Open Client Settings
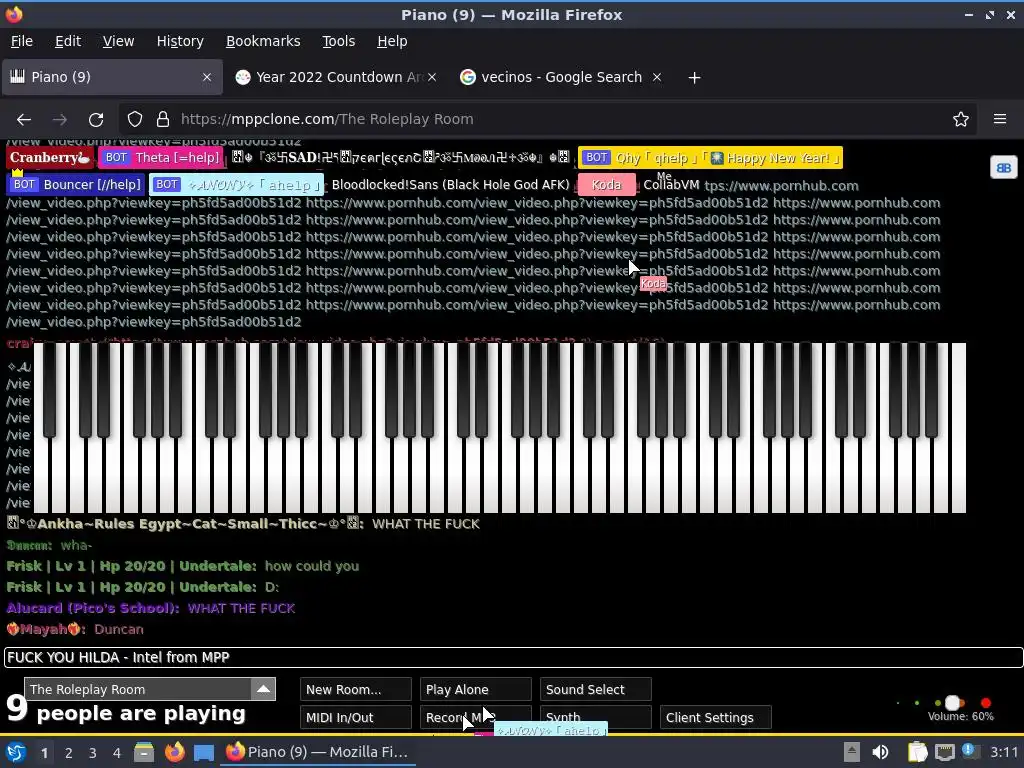The width and height of the screenshot is (1024, 768). point(716,717)
